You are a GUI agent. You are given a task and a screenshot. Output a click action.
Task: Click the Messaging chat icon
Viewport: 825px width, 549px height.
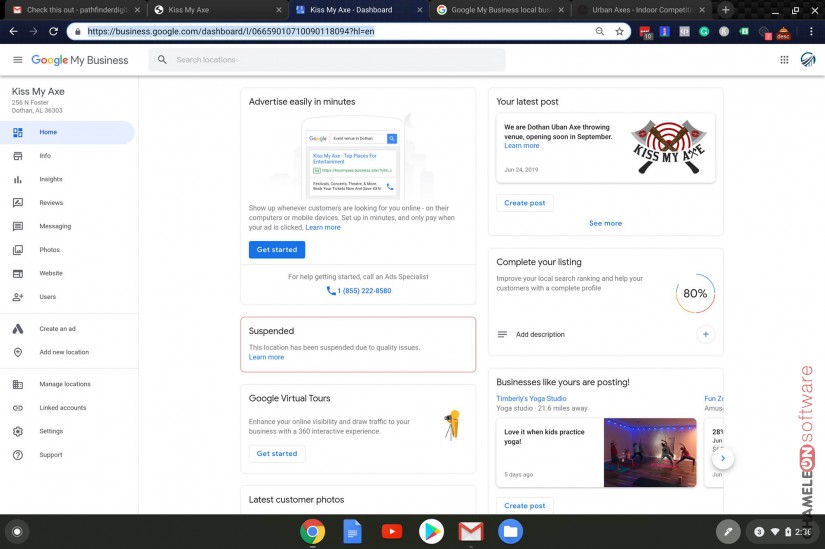coord(18,226)
